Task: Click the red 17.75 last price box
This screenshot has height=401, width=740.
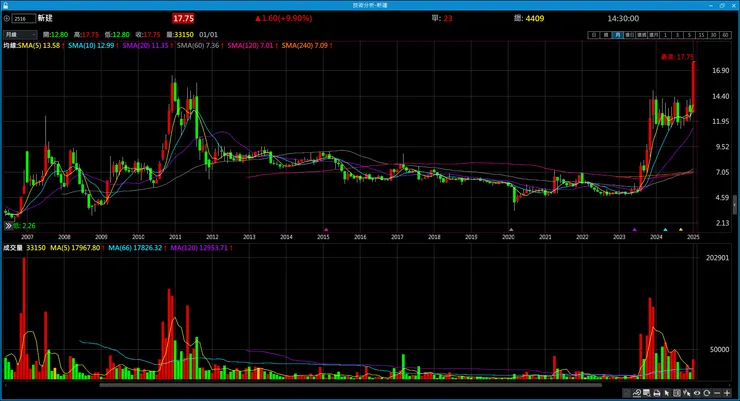Action: (183, 18)
